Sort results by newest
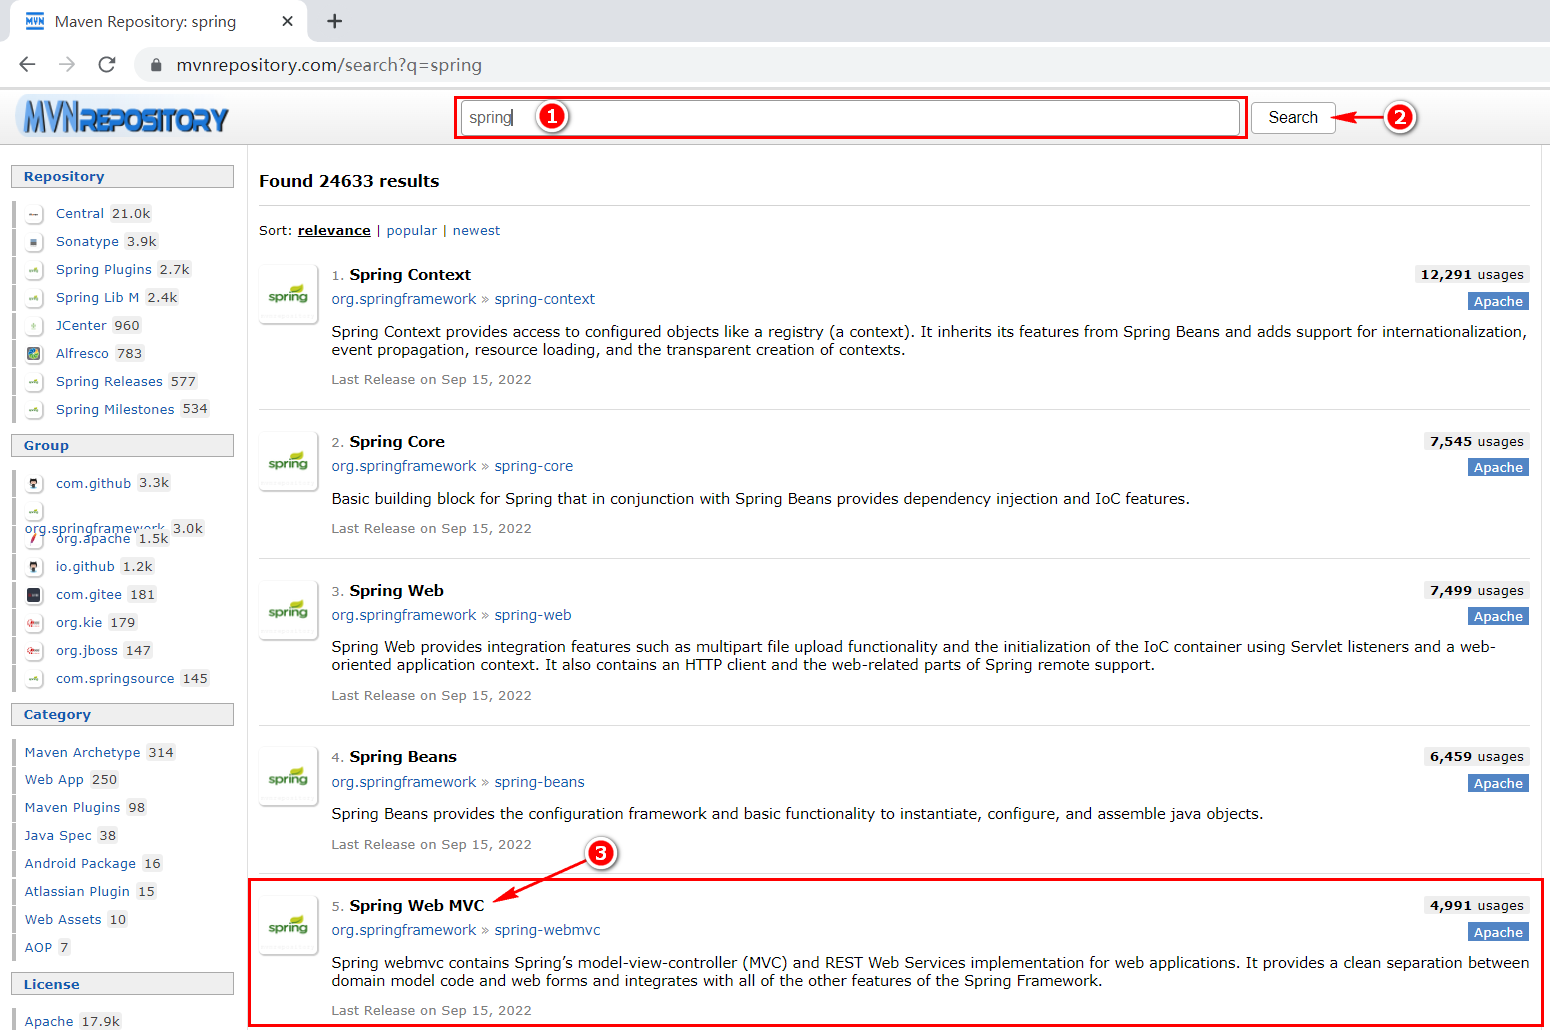The image size is (1550, 1030). pos(476,230)
